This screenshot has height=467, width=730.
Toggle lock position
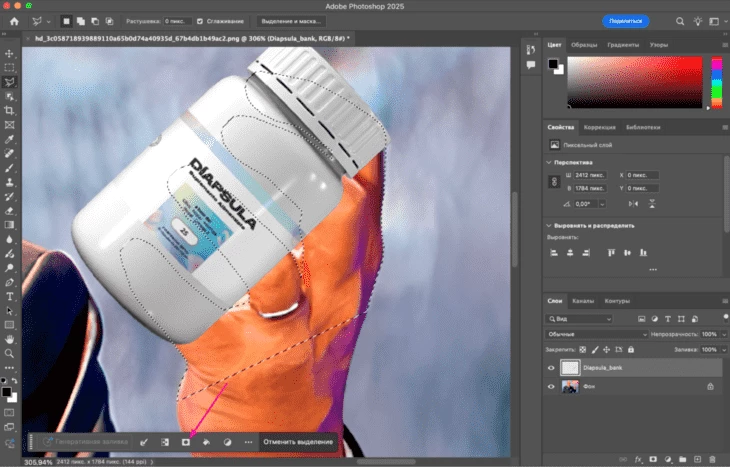[606, 350]
